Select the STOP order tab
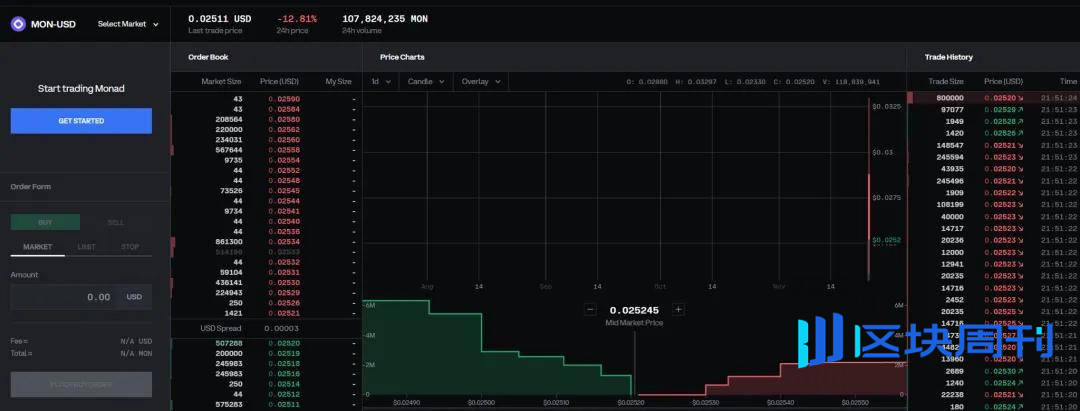The image size is (1080, 411). [130, 246]
